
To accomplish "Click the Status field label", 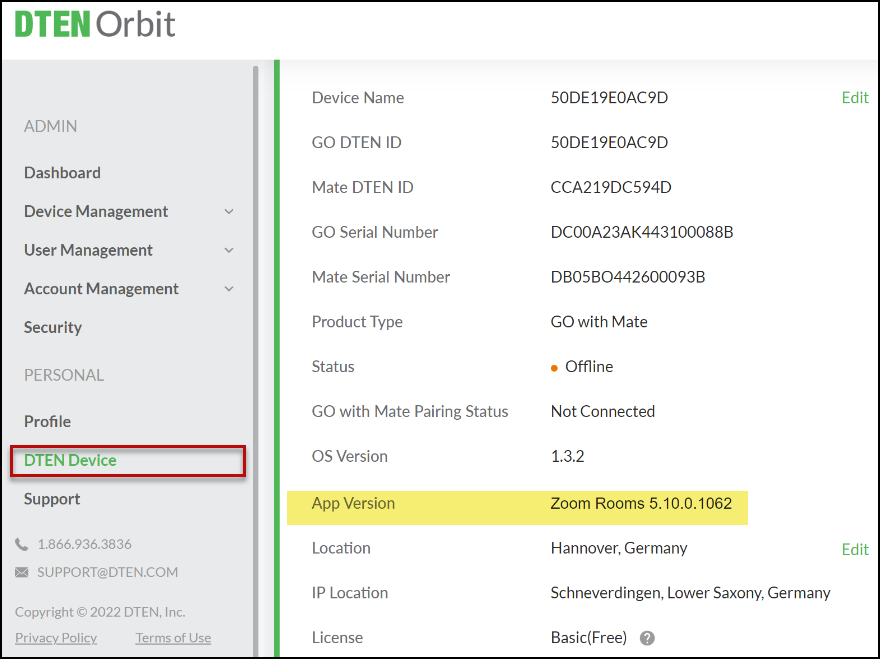I will (333, 367).
